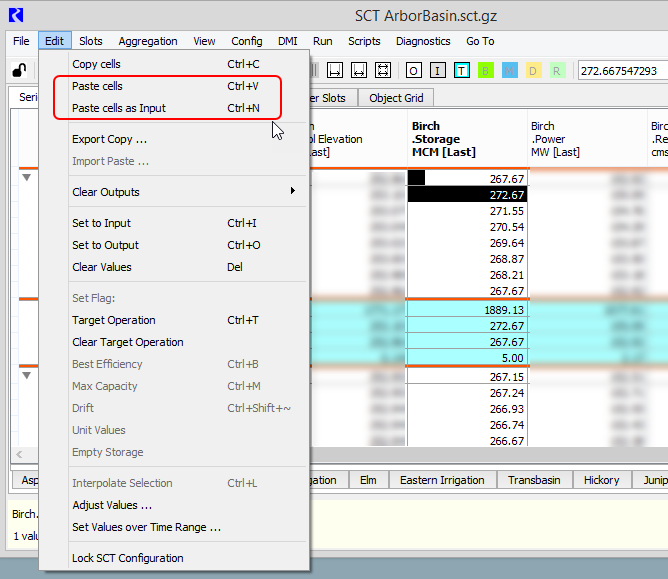Click the blue M max capacity button

point(510,70)
